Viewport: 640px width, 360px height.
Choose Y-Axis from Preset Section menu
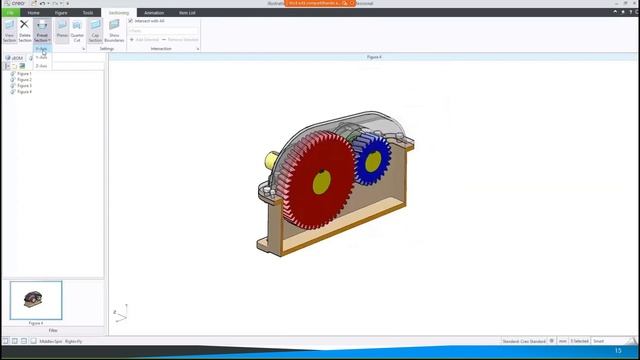(x=42, y=58)
